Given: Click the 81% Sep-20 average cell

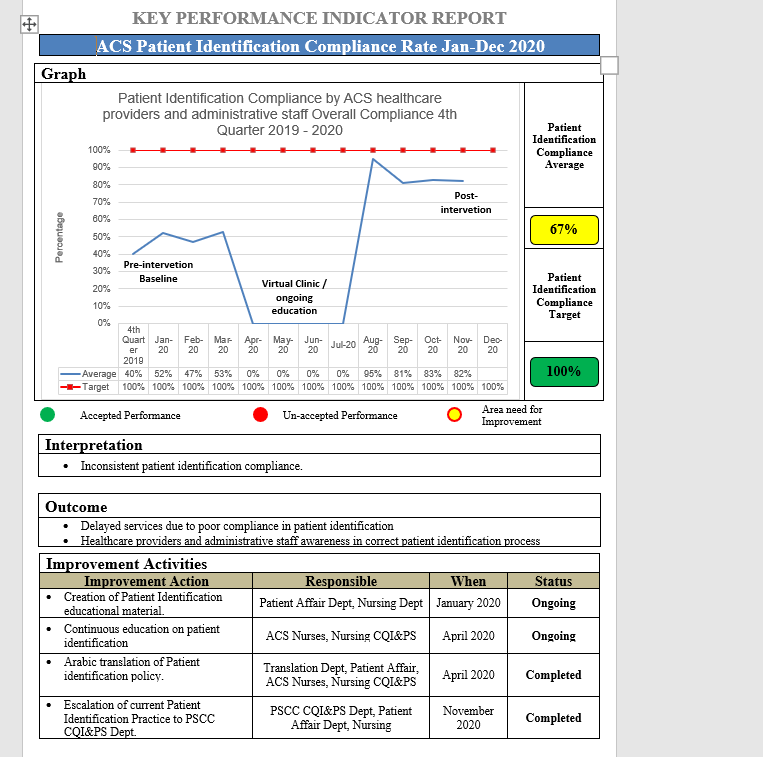Looking at the screenshot, I should tap(402, 374).
